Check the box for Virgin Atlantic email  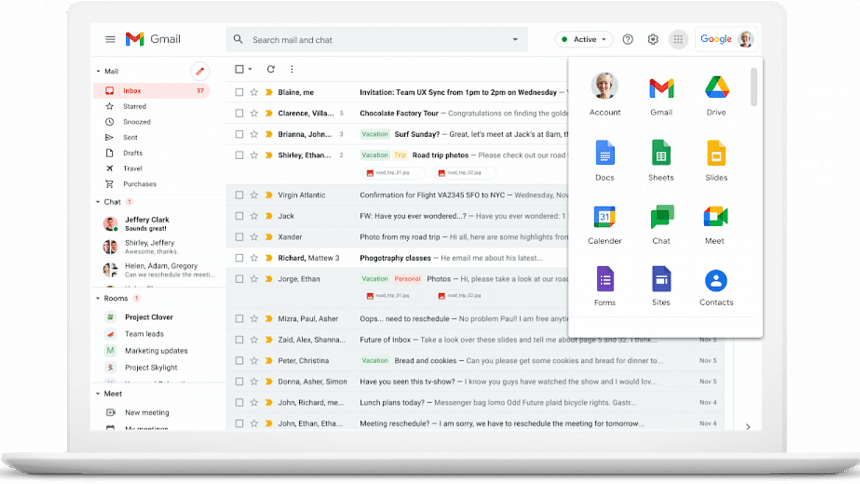click(x=239, y=195)
